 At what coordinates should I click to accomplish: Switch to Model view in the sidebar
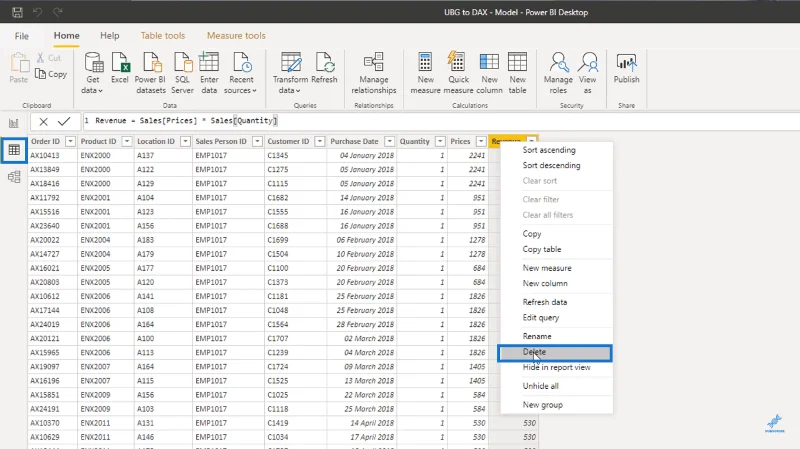14,177
